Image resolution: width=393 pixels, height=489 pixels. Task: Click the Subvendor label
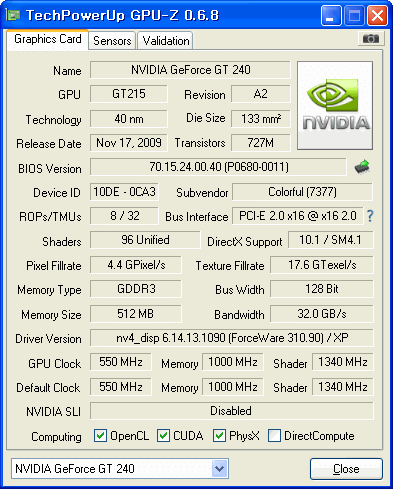click(202, 193)
